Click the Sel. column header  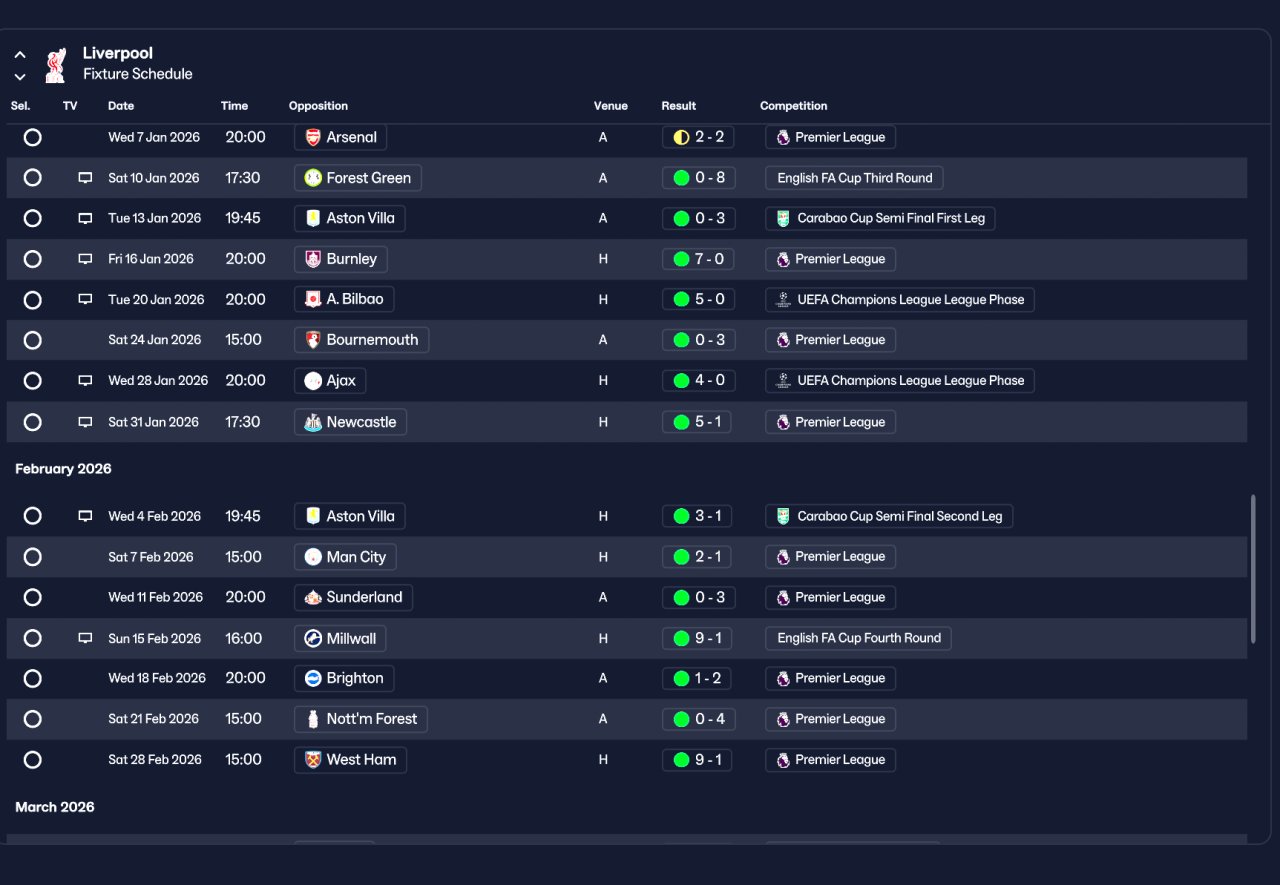[x=21, y=106]
